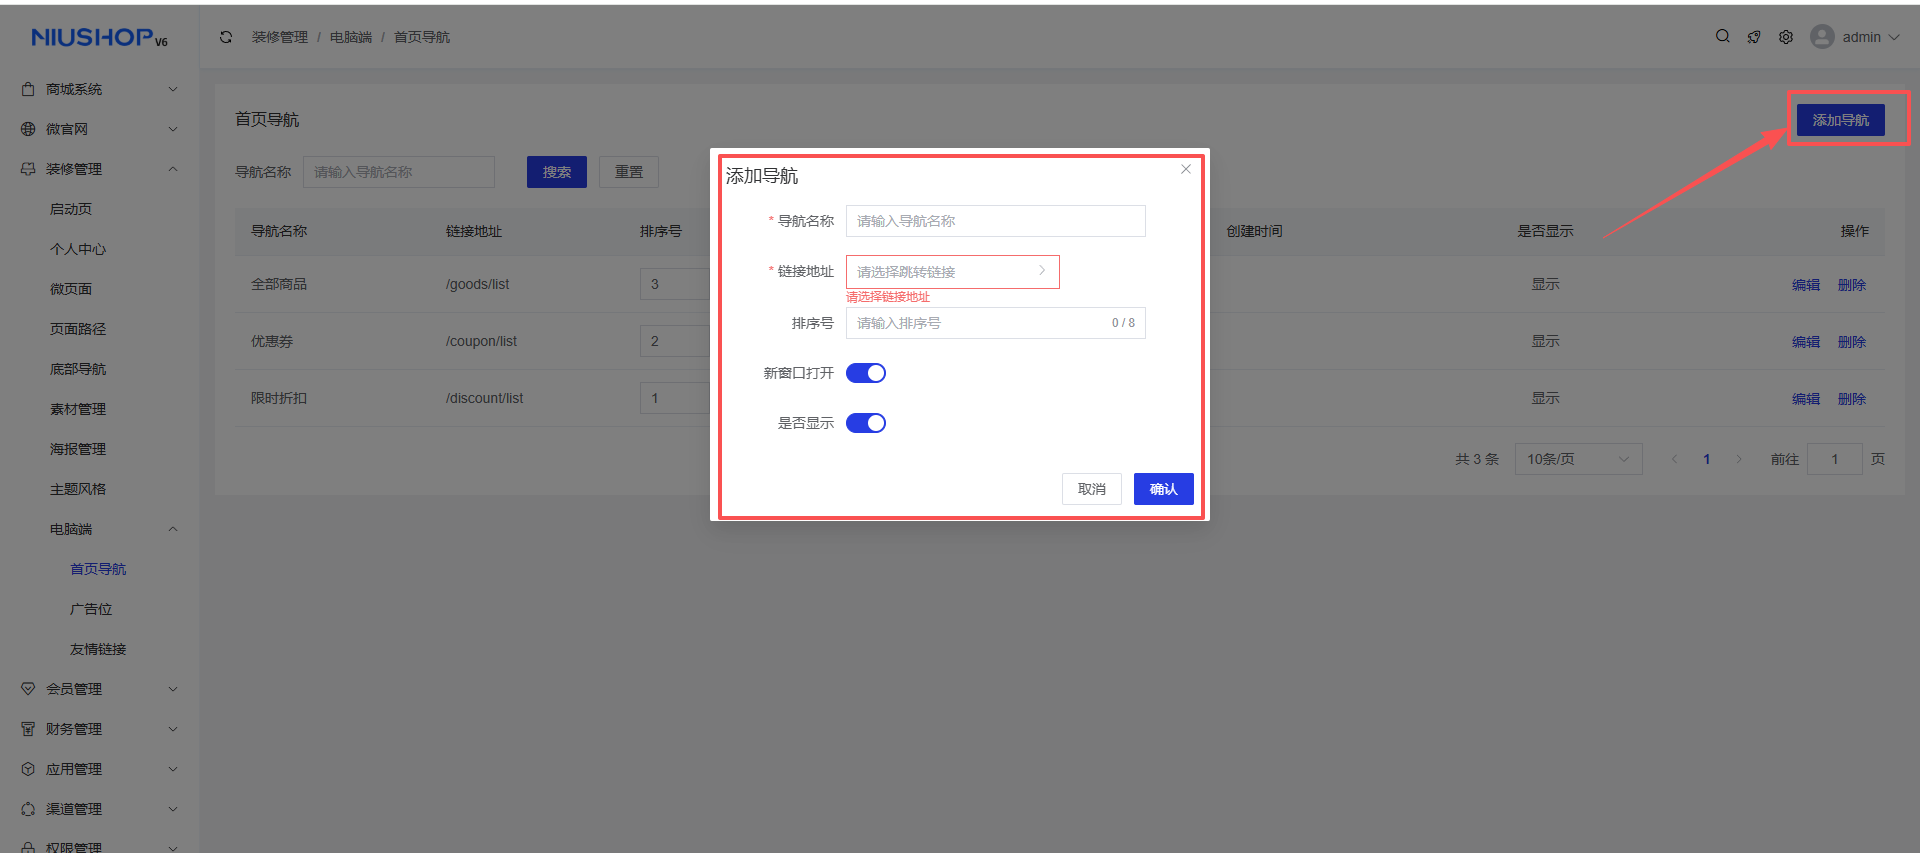
Task: Expand the 商城系统 menu chevron
Action: pos(173,89)
